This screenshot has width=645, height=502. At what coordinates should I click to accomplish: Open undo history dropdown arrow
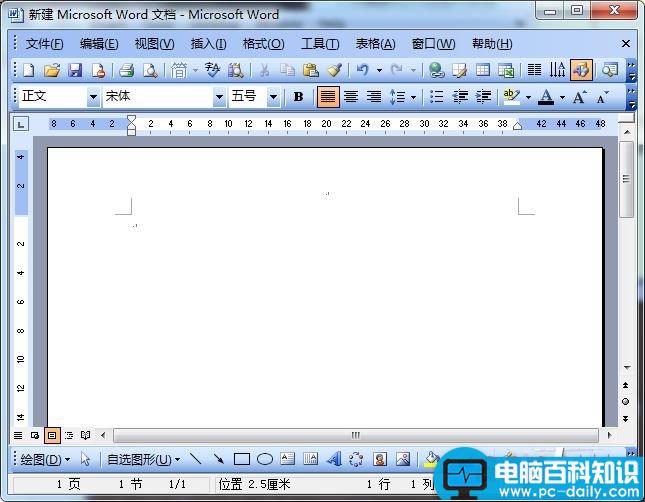(379, 70)
